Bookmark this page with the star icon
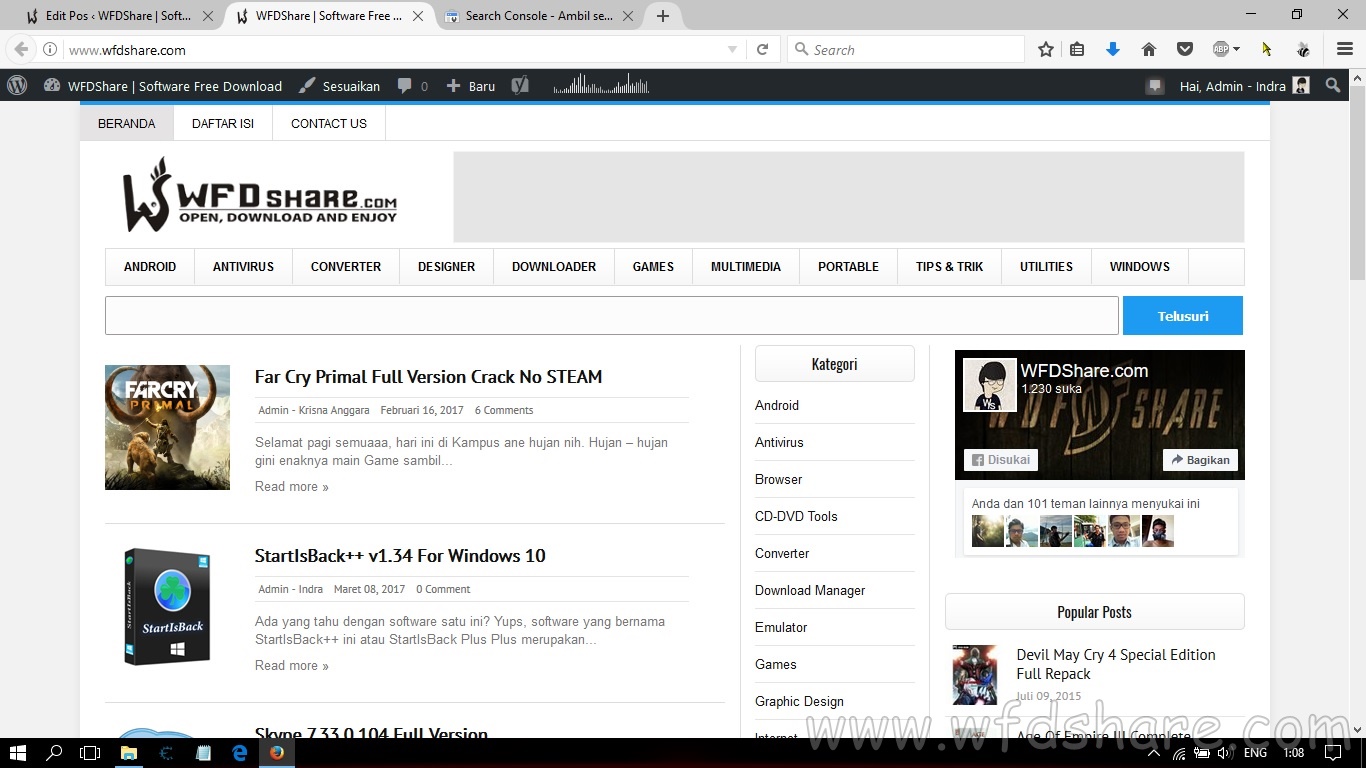 pos(1046,49)
